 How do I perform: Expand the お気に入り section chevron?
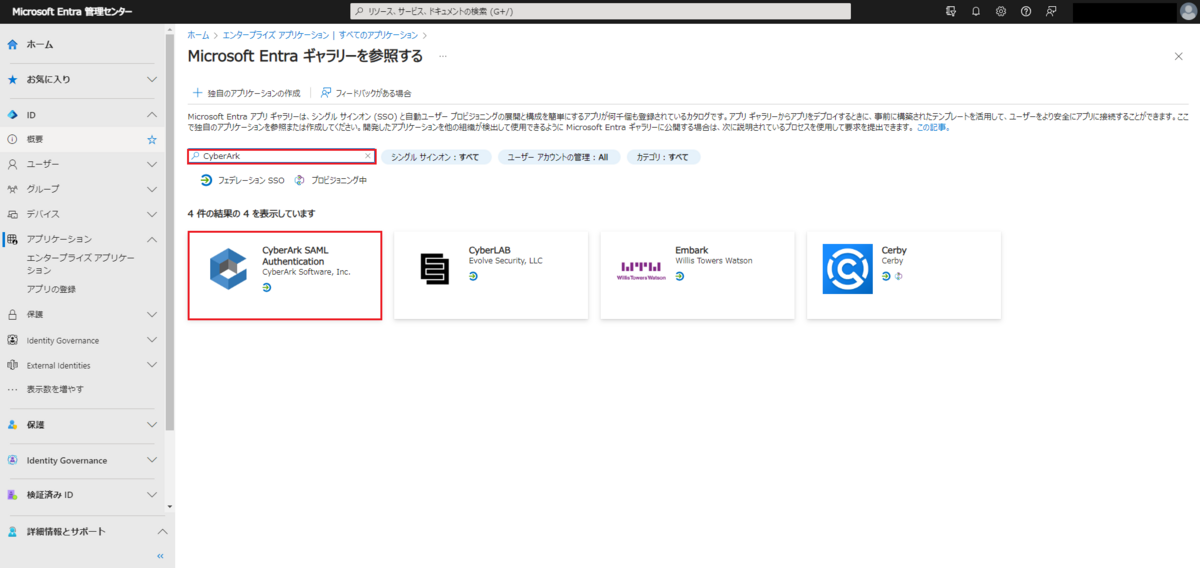point(152,79)
